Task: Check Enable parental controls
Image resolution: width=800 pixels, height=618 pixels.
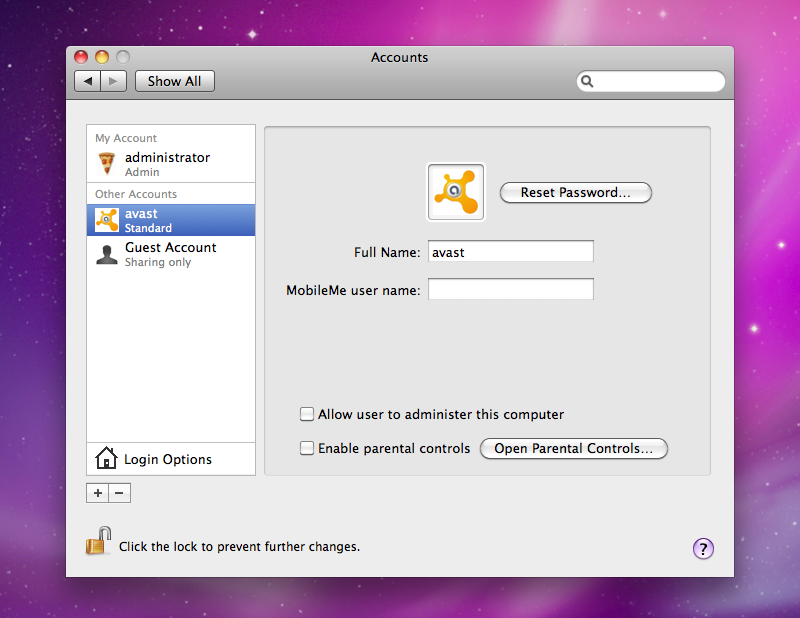Action: coord(307,448)
